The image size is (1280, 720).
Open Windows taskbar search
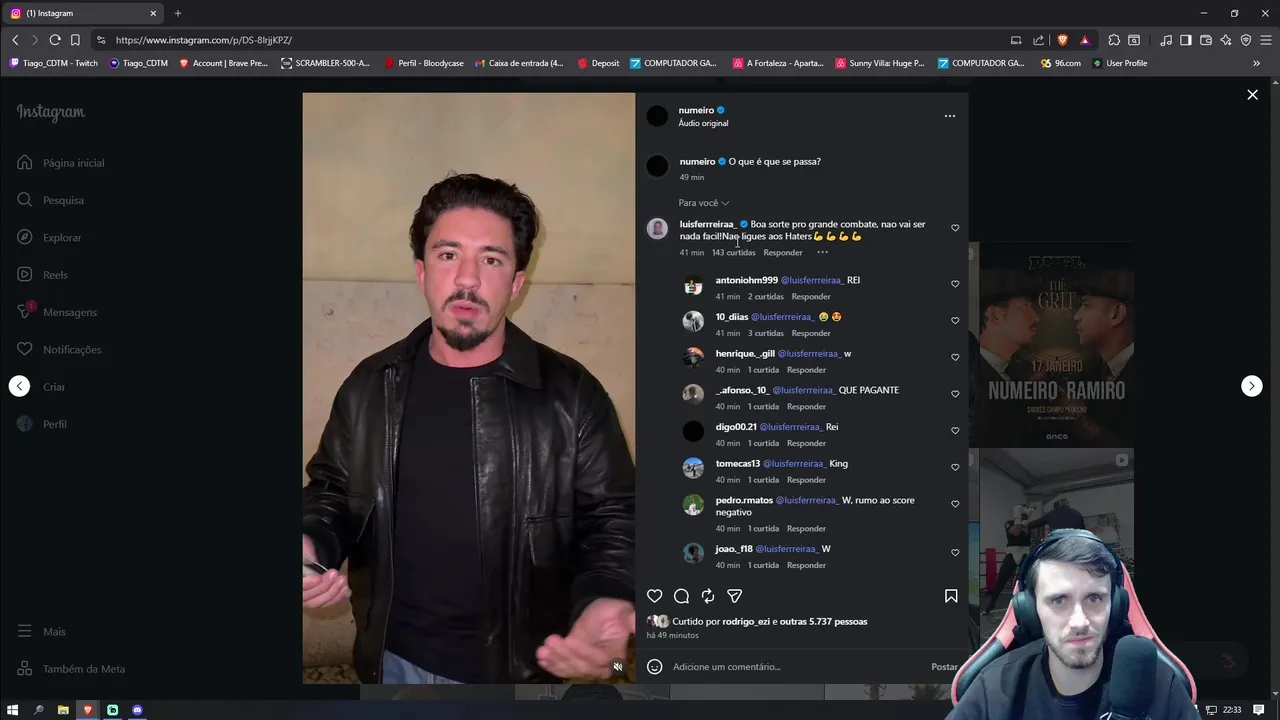coord(39,710)
